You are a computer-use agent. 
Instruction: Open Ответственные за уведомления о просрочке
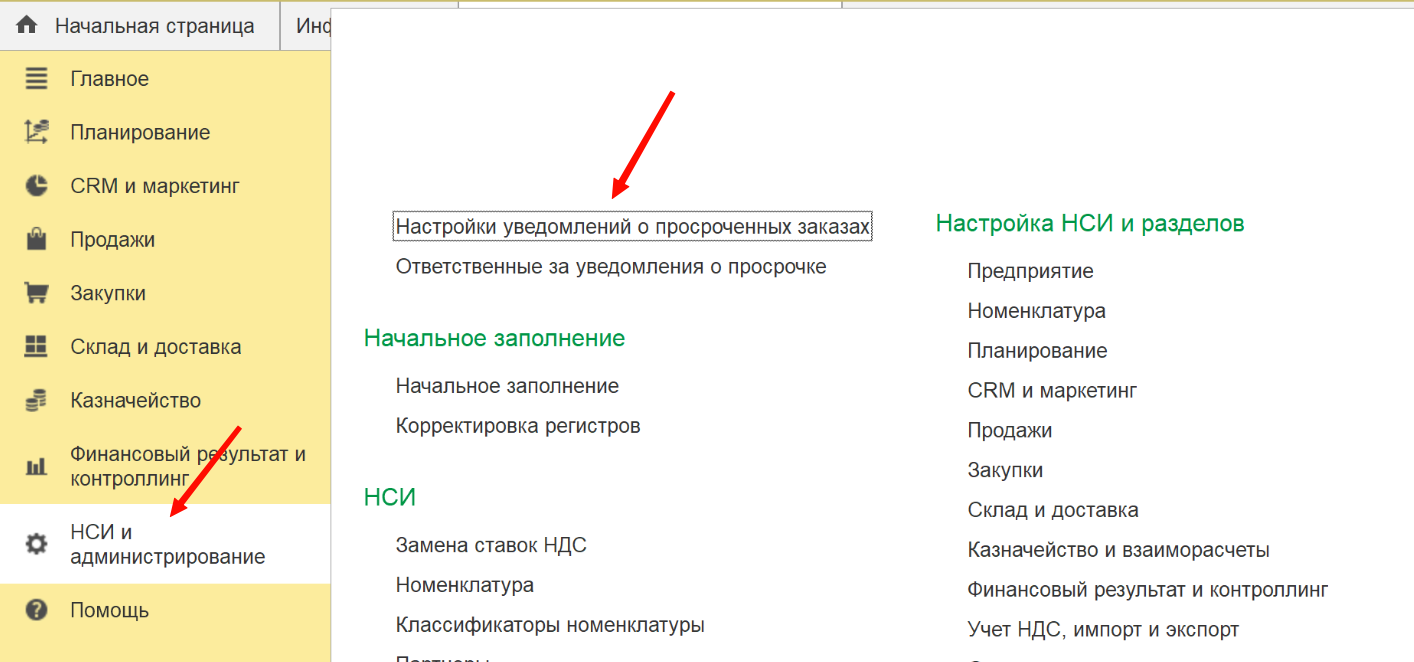coord(611,267)
